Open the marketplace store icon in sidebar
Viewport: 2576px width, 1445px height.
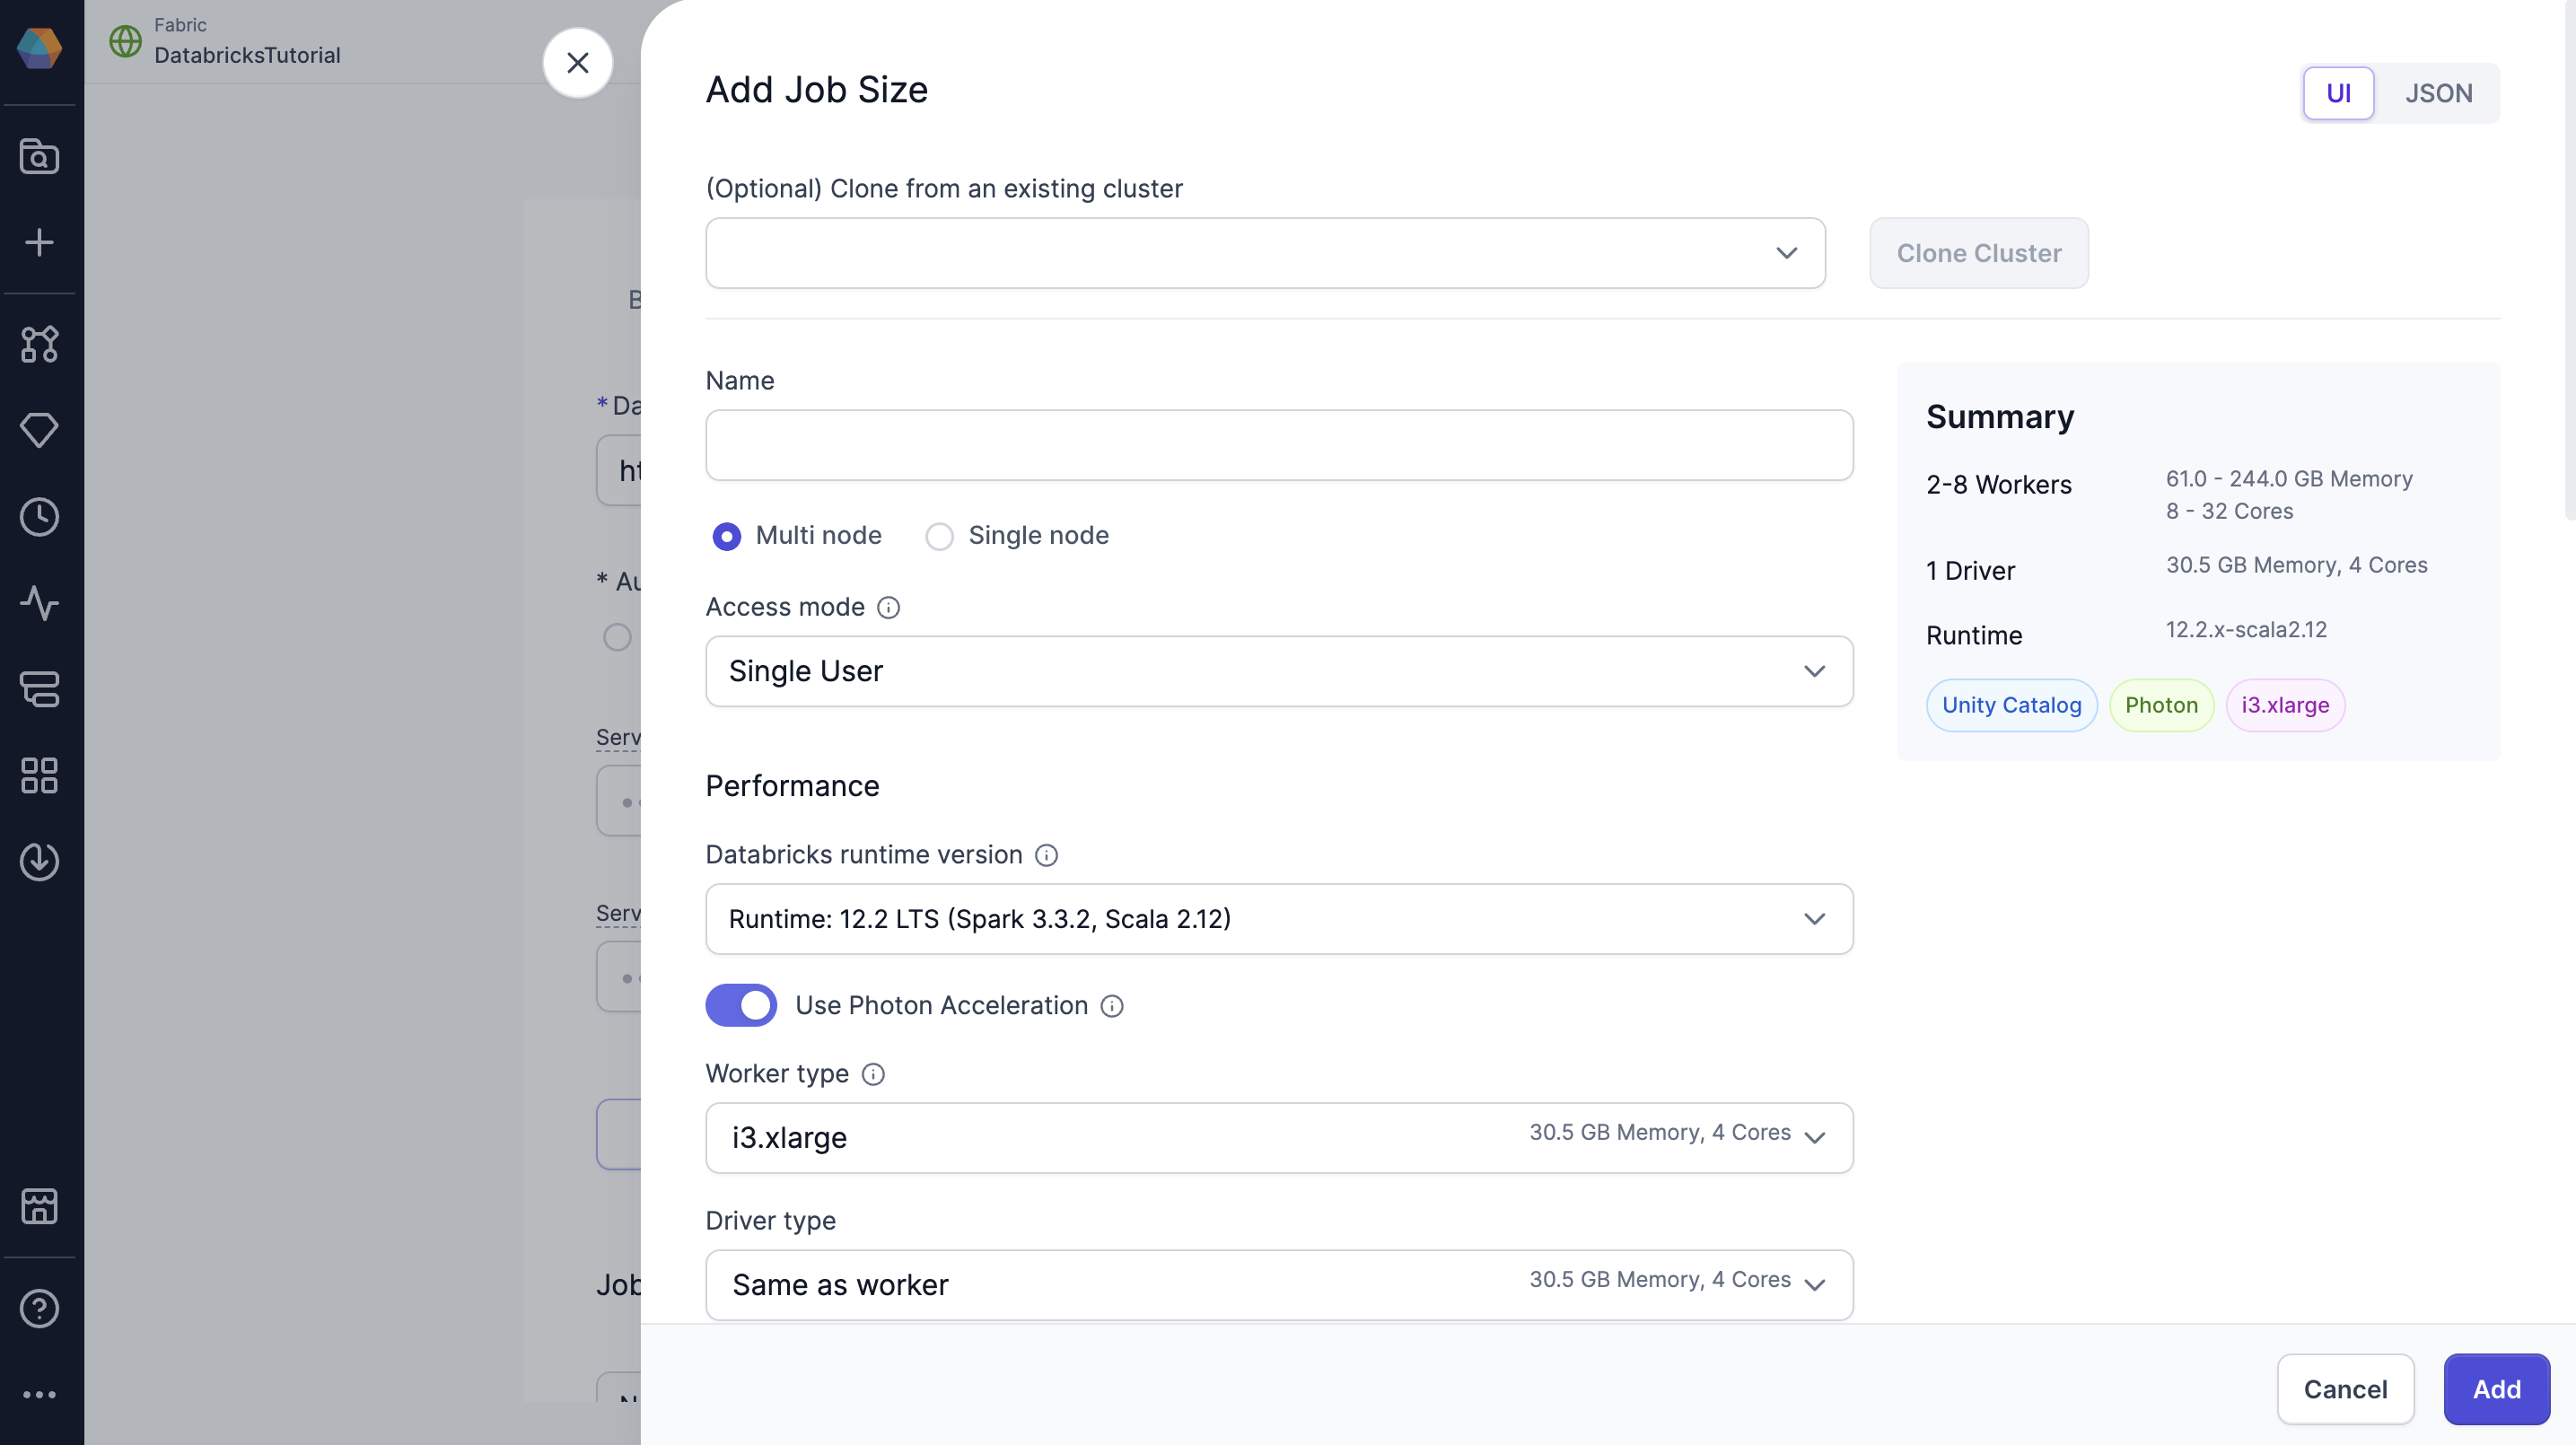tap(40, 1207)
